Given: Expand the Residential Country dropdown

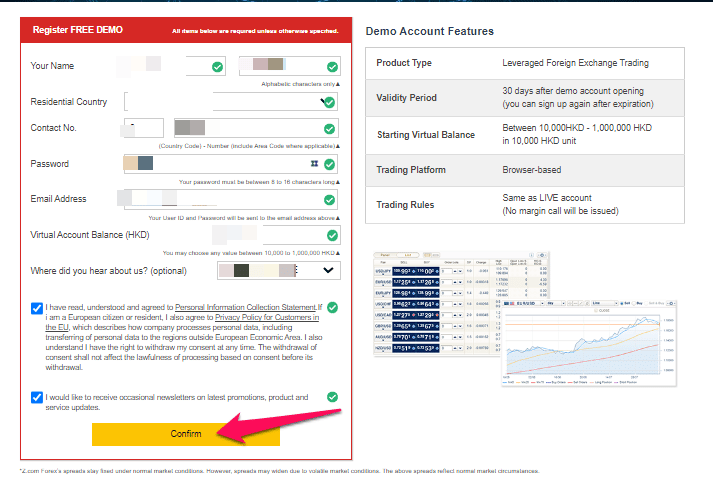Looking at the screenshot, I should pyautogui.click(x=231, y=101).
